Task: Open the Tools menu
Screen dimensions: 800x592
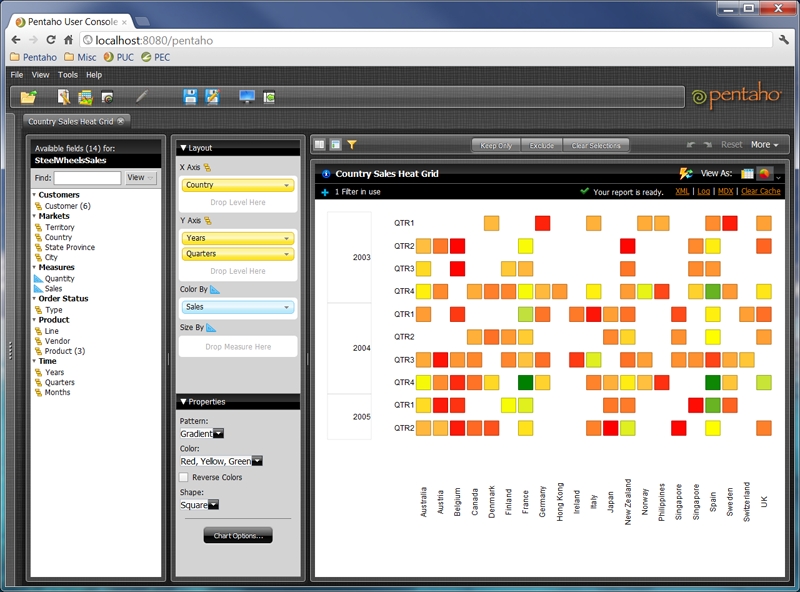Action: (x=68, y=75)
